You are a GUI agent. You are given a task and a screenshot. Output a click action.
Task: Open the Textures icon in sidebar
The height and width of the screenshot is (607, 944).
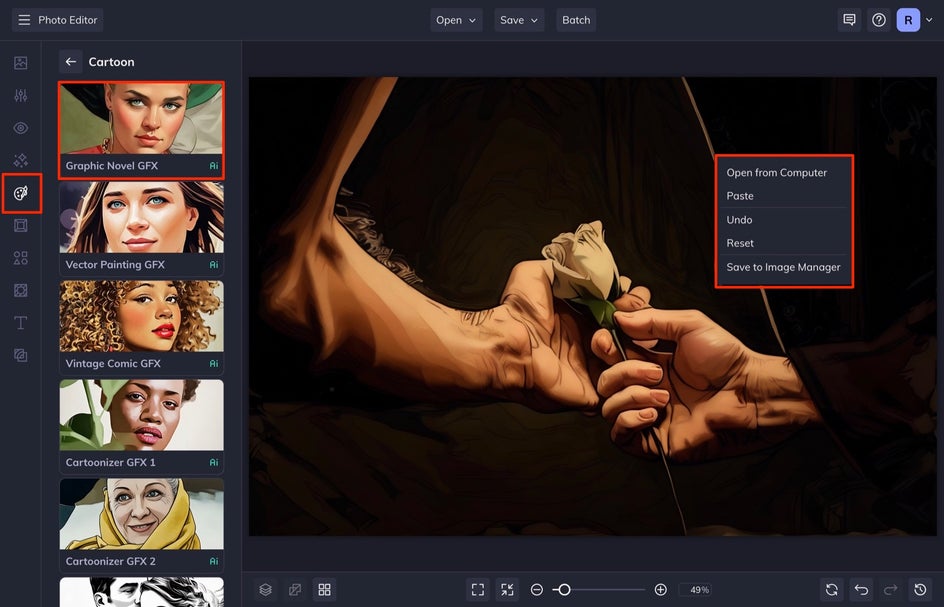(x=20, y=290)
